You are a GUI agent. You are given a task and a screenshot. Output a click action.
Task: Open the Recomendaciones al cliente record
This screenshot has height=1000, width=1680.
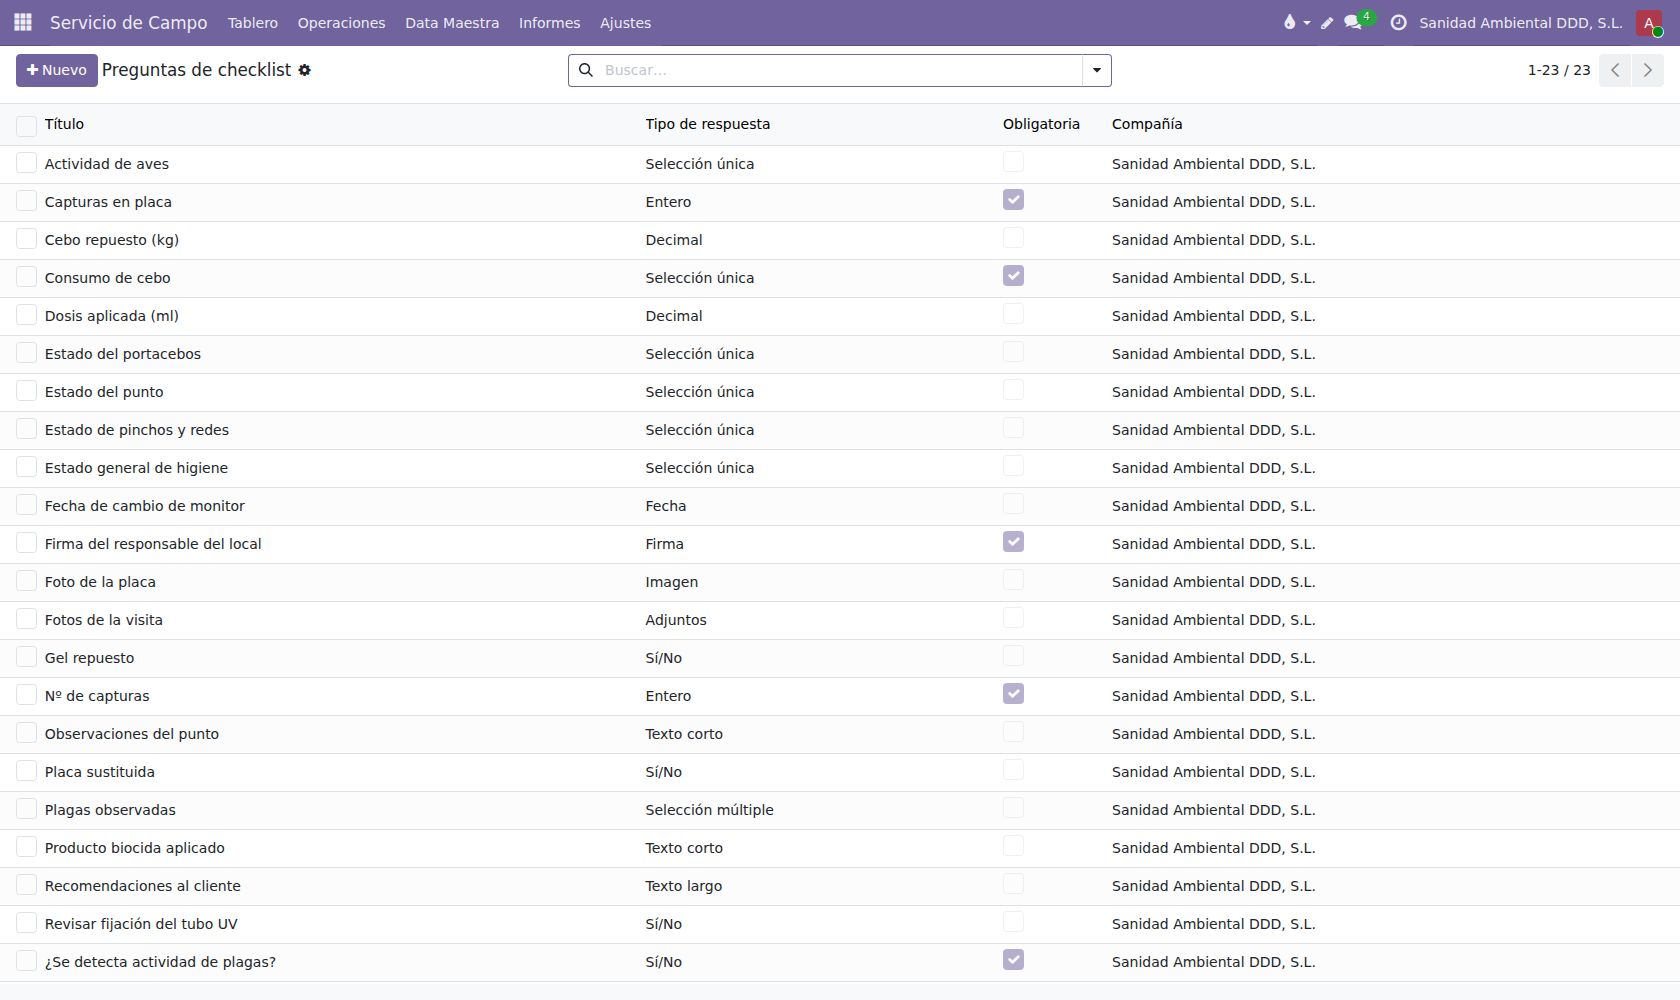tap(143, 886)
